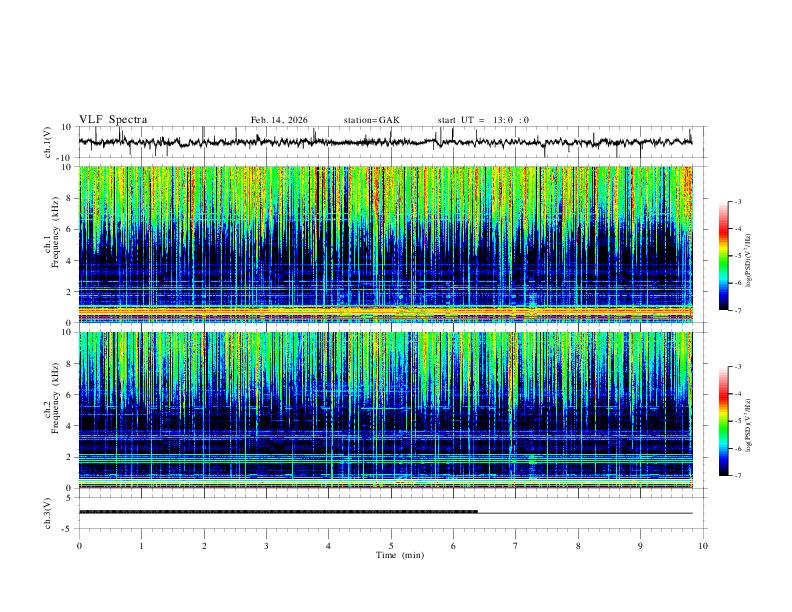This screenshot has width=792, height=612.
Task: Click time axis tick label "10"
Action: tap(703, 546)
